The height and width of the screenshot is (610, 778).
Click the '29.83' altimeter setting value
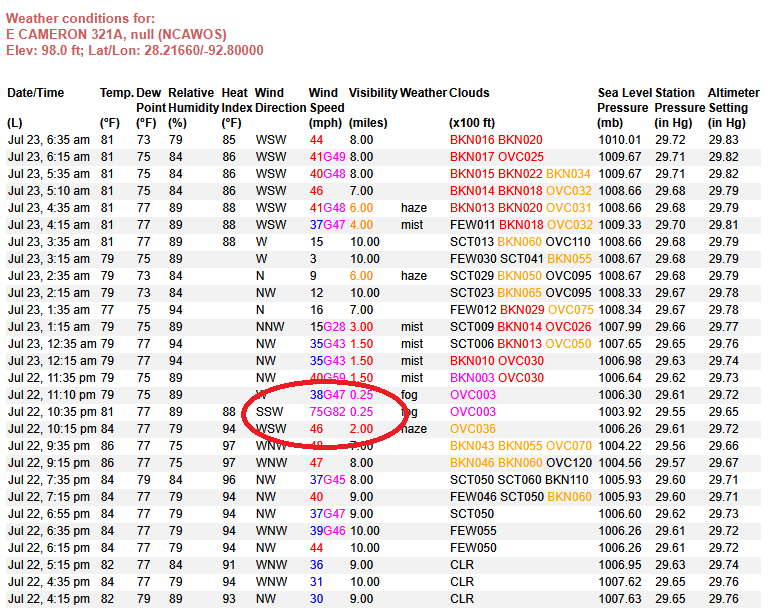coord(724,140)
